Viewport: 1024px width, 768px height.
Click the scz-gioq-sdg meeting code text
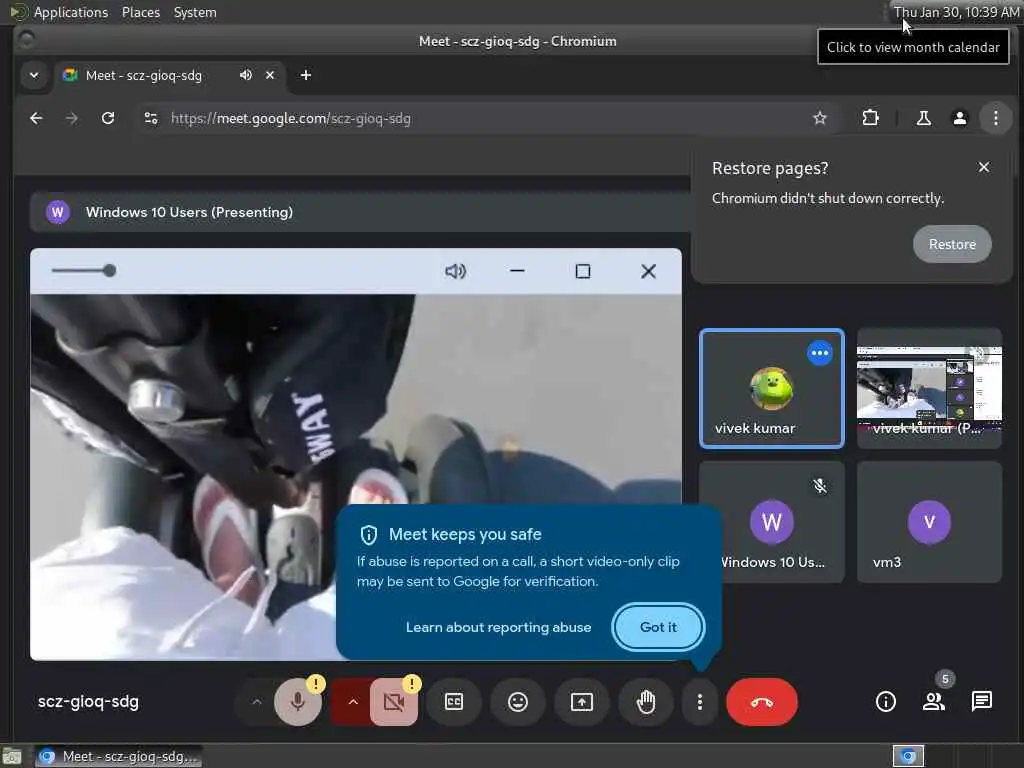(88, 702)
